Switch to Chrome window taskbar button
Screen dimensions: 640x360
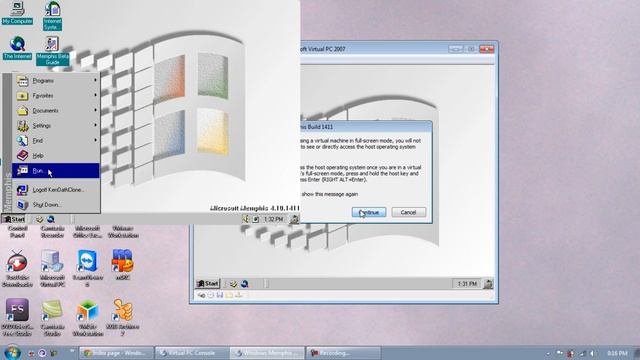pyautogui.click(x=116, y=353)
